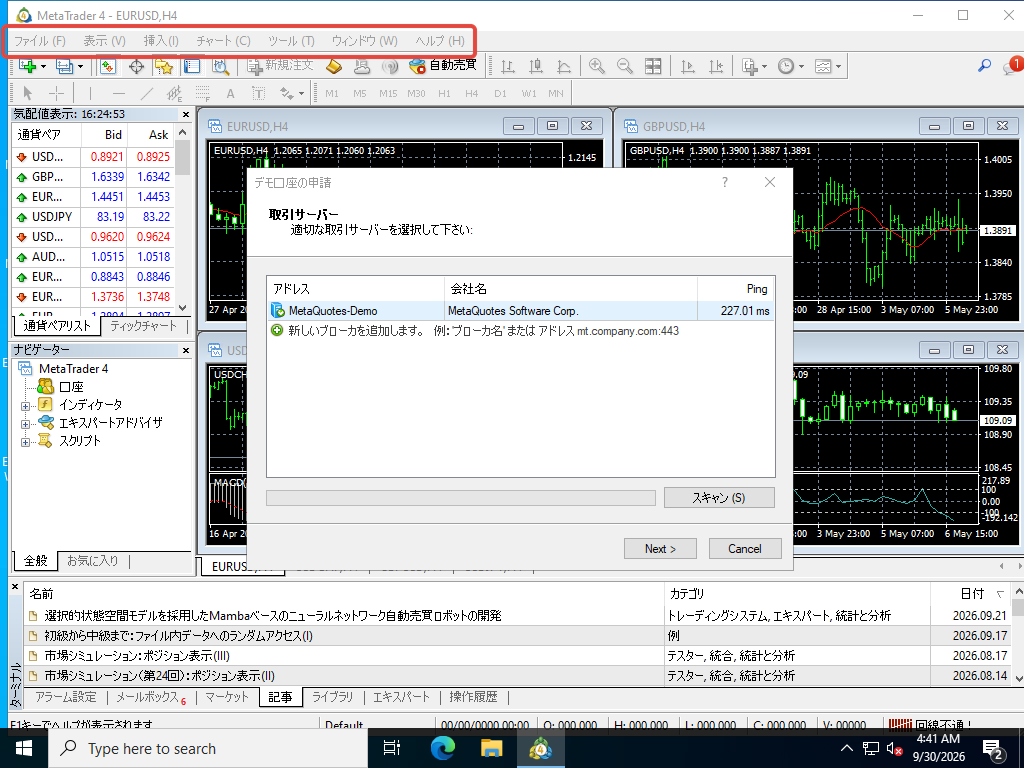1024x768 pixels.
Task: Open the チャート (C) menu
Action: point(223,40)
